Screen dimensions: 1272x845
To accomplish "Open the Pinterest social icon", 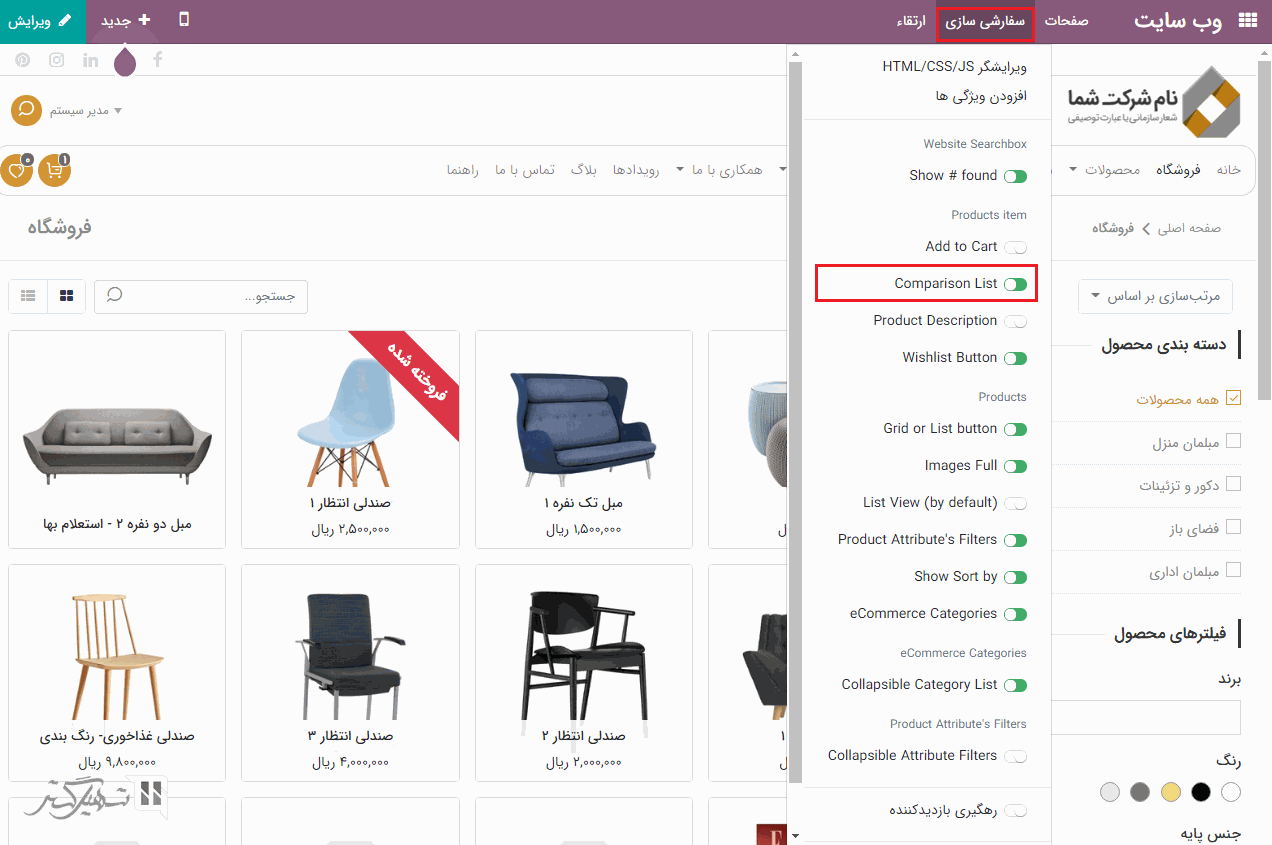I will 23,60.
